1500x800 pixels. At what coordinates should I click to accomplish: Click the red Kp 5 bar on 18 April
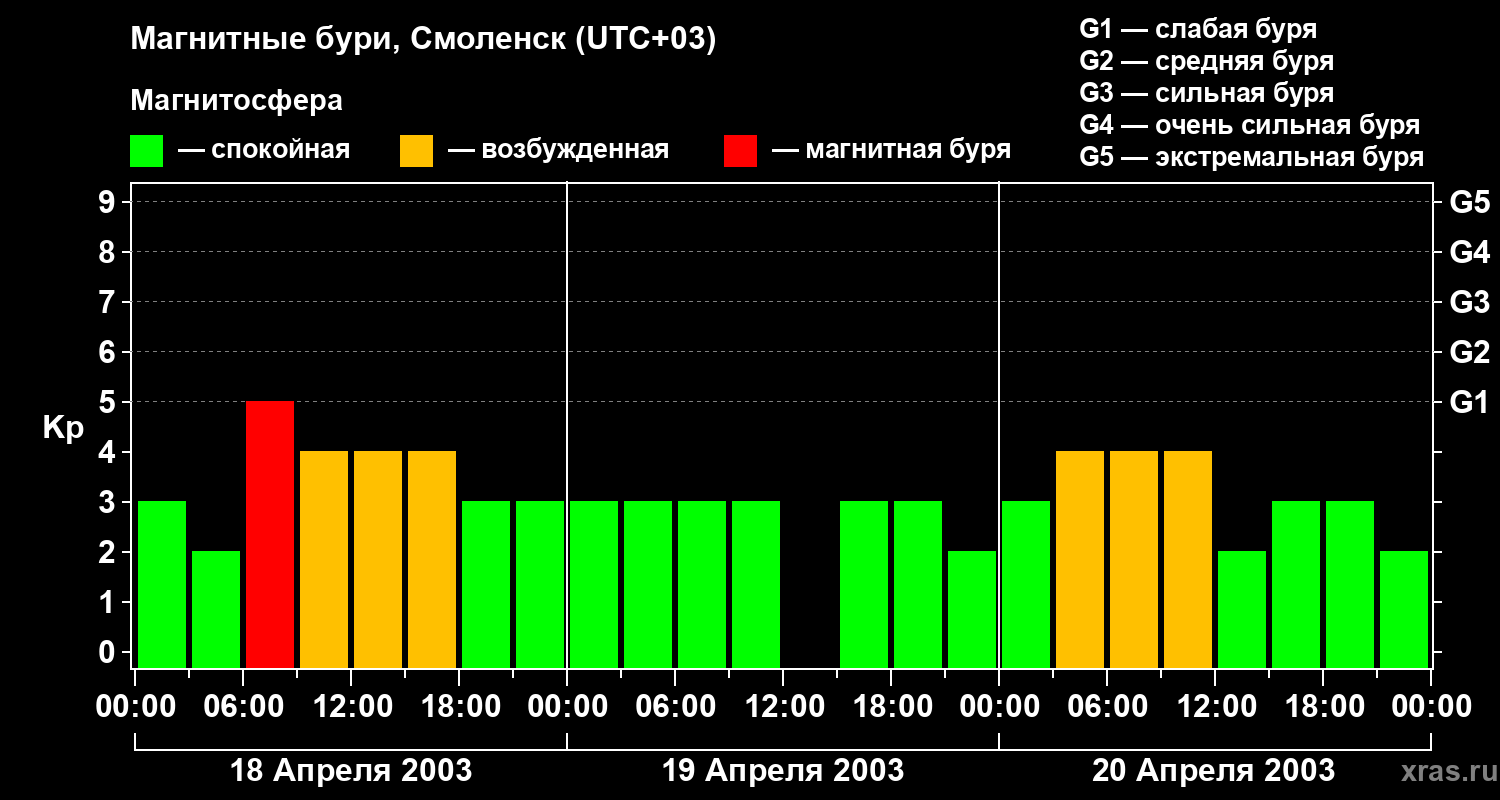270,535
